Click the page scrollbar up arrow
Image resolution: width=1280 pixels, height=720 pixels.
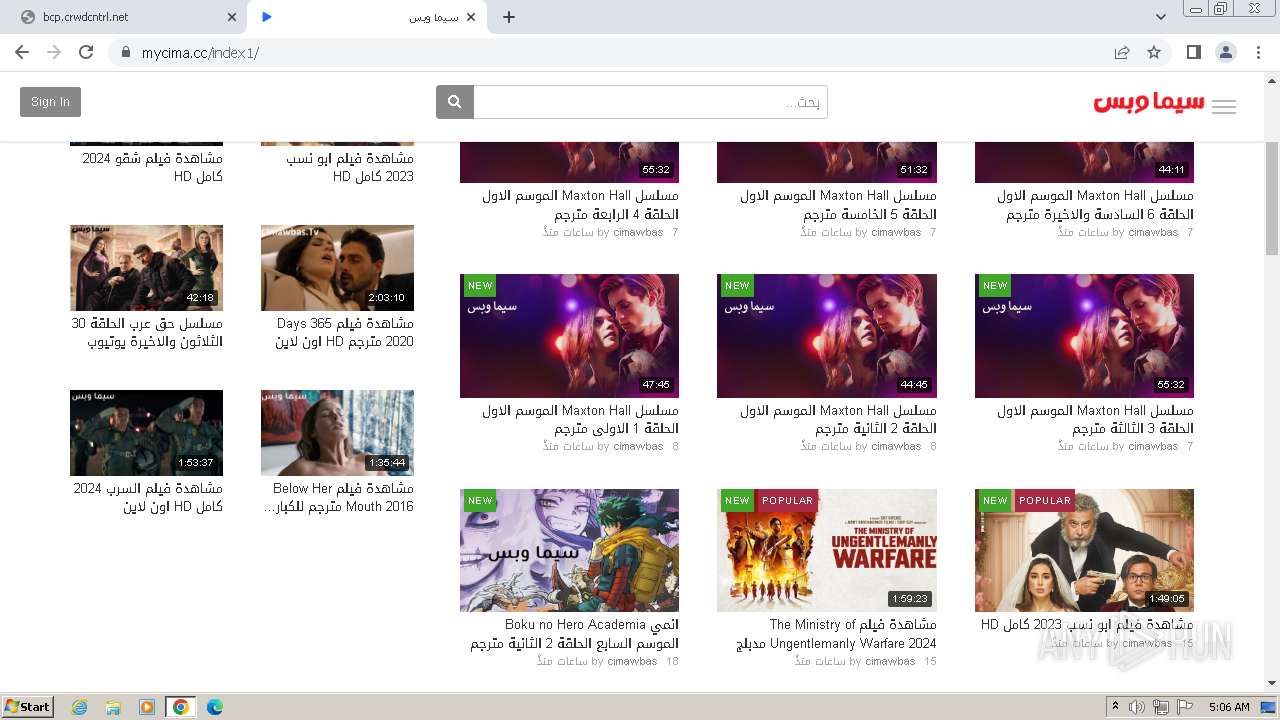click(x=1272, y=80)
